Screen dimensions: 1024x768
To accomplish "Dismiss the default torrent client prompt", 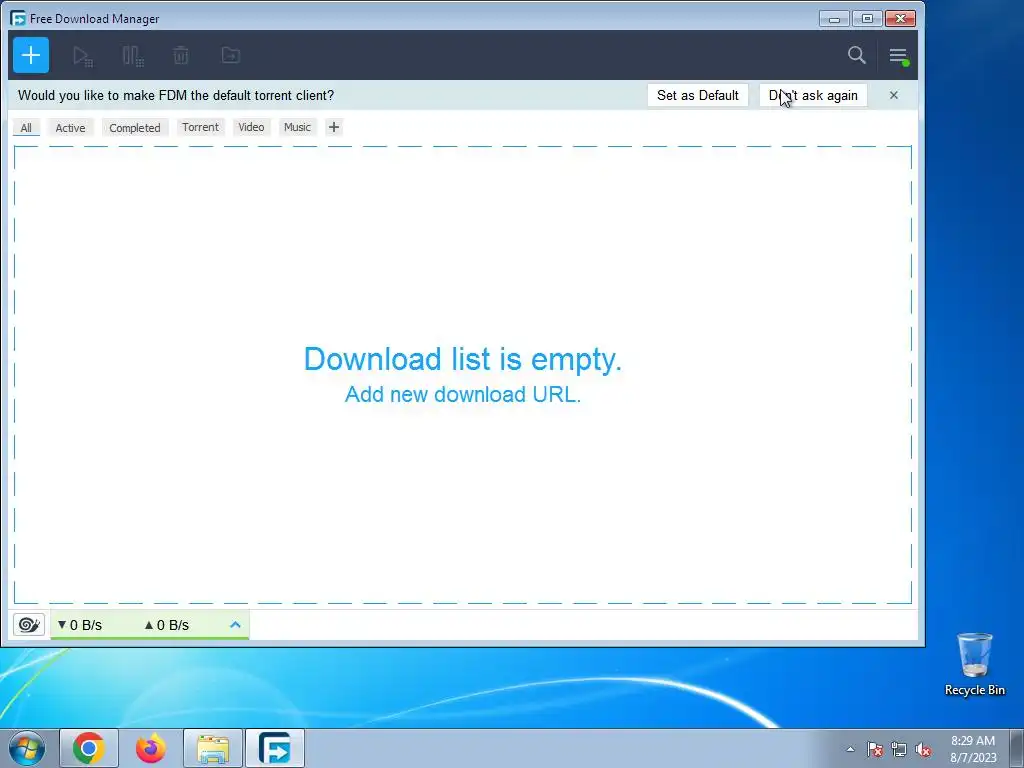I will click(893, 95).
